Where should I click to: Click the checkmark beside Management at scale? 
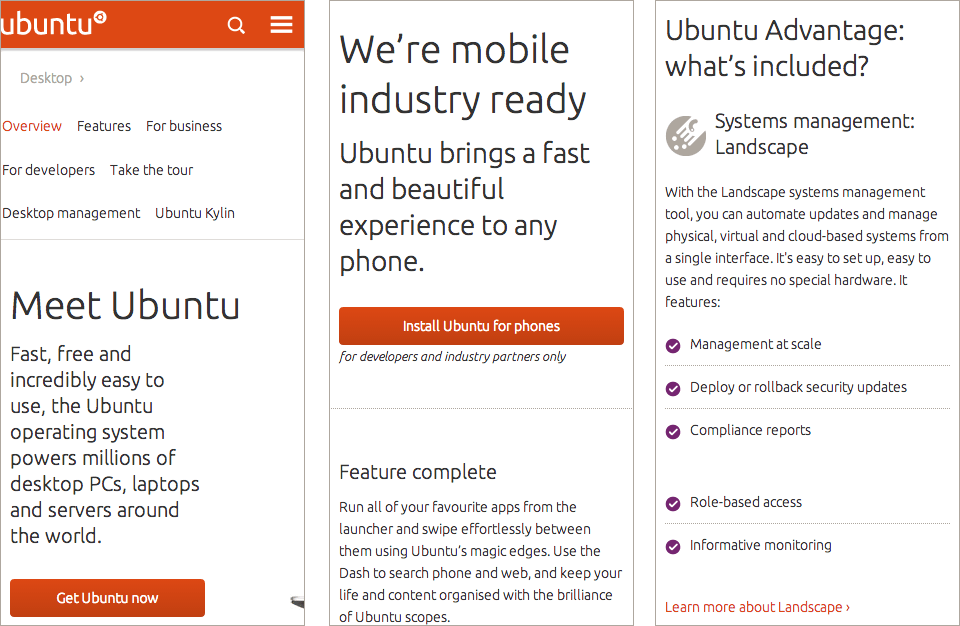tap(673, 345)
